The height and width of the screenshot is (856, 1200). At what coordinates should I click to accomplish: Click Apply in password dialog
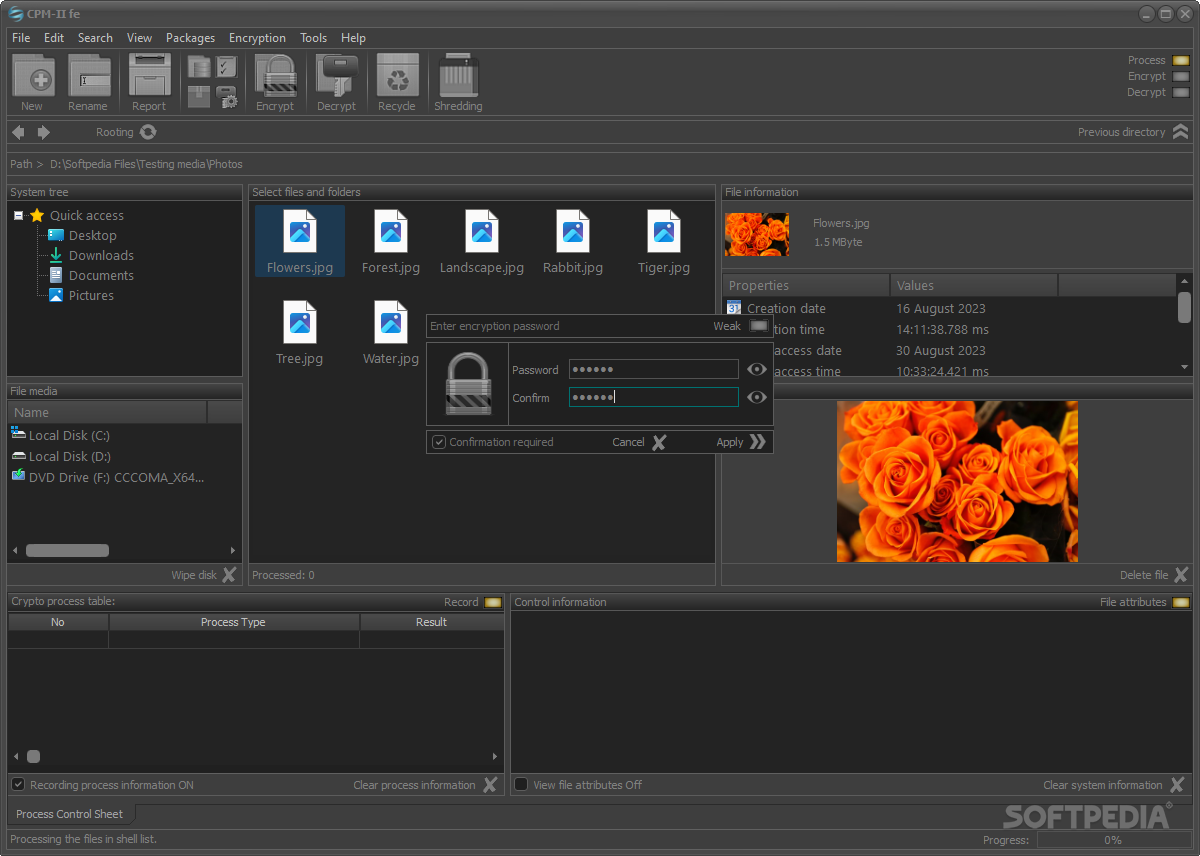741,442
